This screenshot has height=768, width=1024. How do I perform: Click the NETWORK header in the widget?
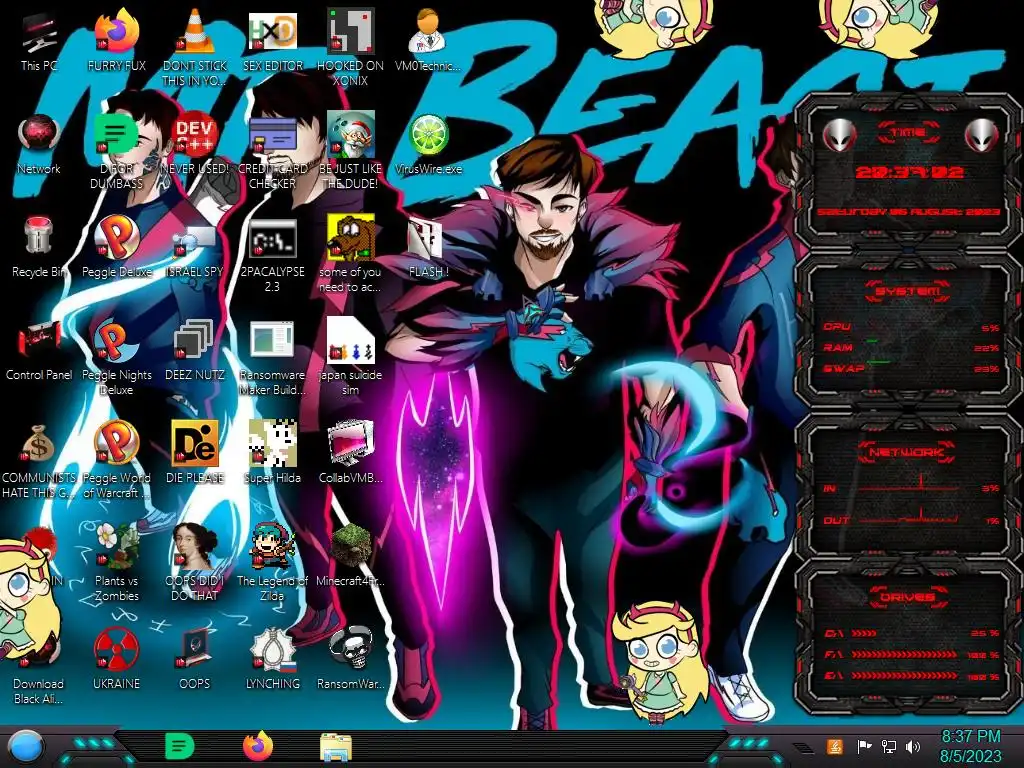click(907, 452)
